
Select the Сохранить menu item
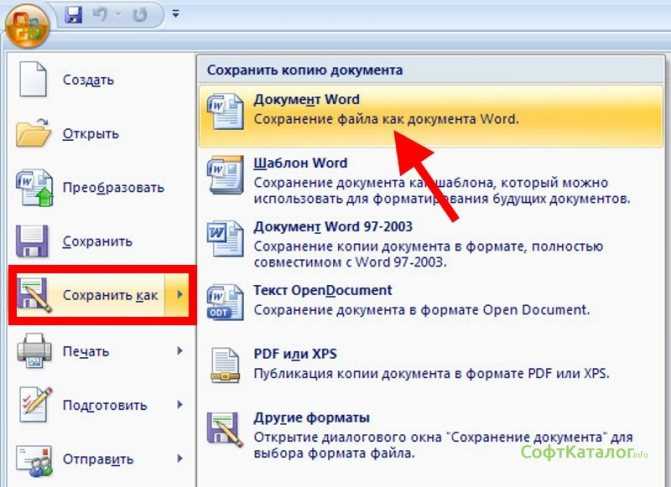point(102,241)
